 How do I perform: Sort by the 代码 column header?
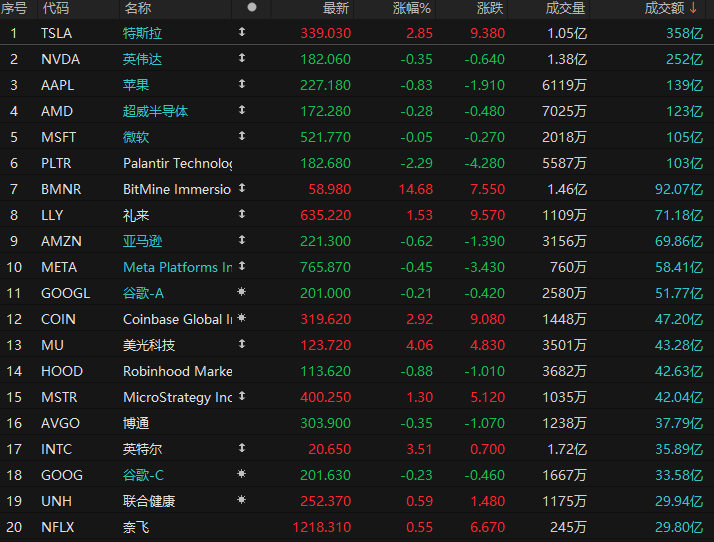56,8
